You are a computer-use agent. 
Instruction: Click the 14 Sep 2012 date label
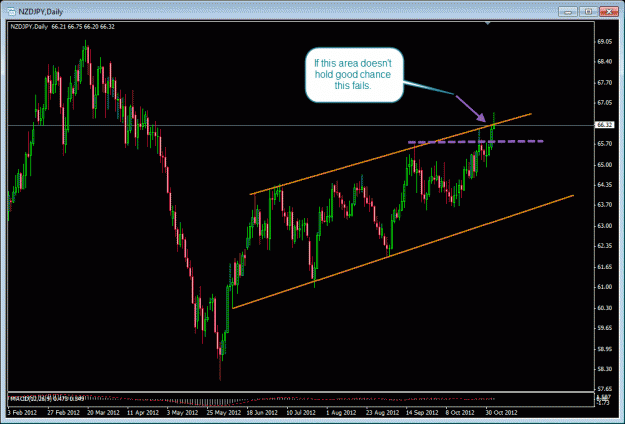pyautogui.click(x=422, y=413)
